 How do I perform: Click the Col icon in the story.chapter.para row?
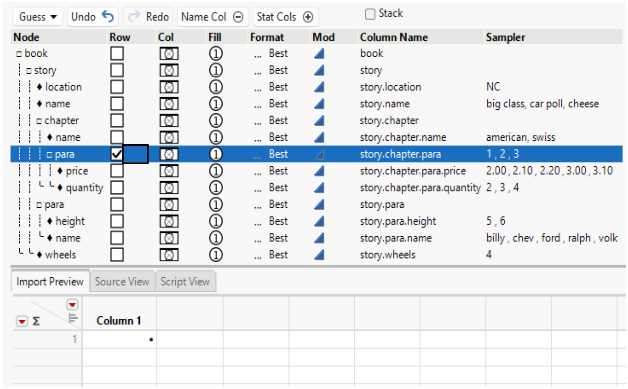click(169, 154)
